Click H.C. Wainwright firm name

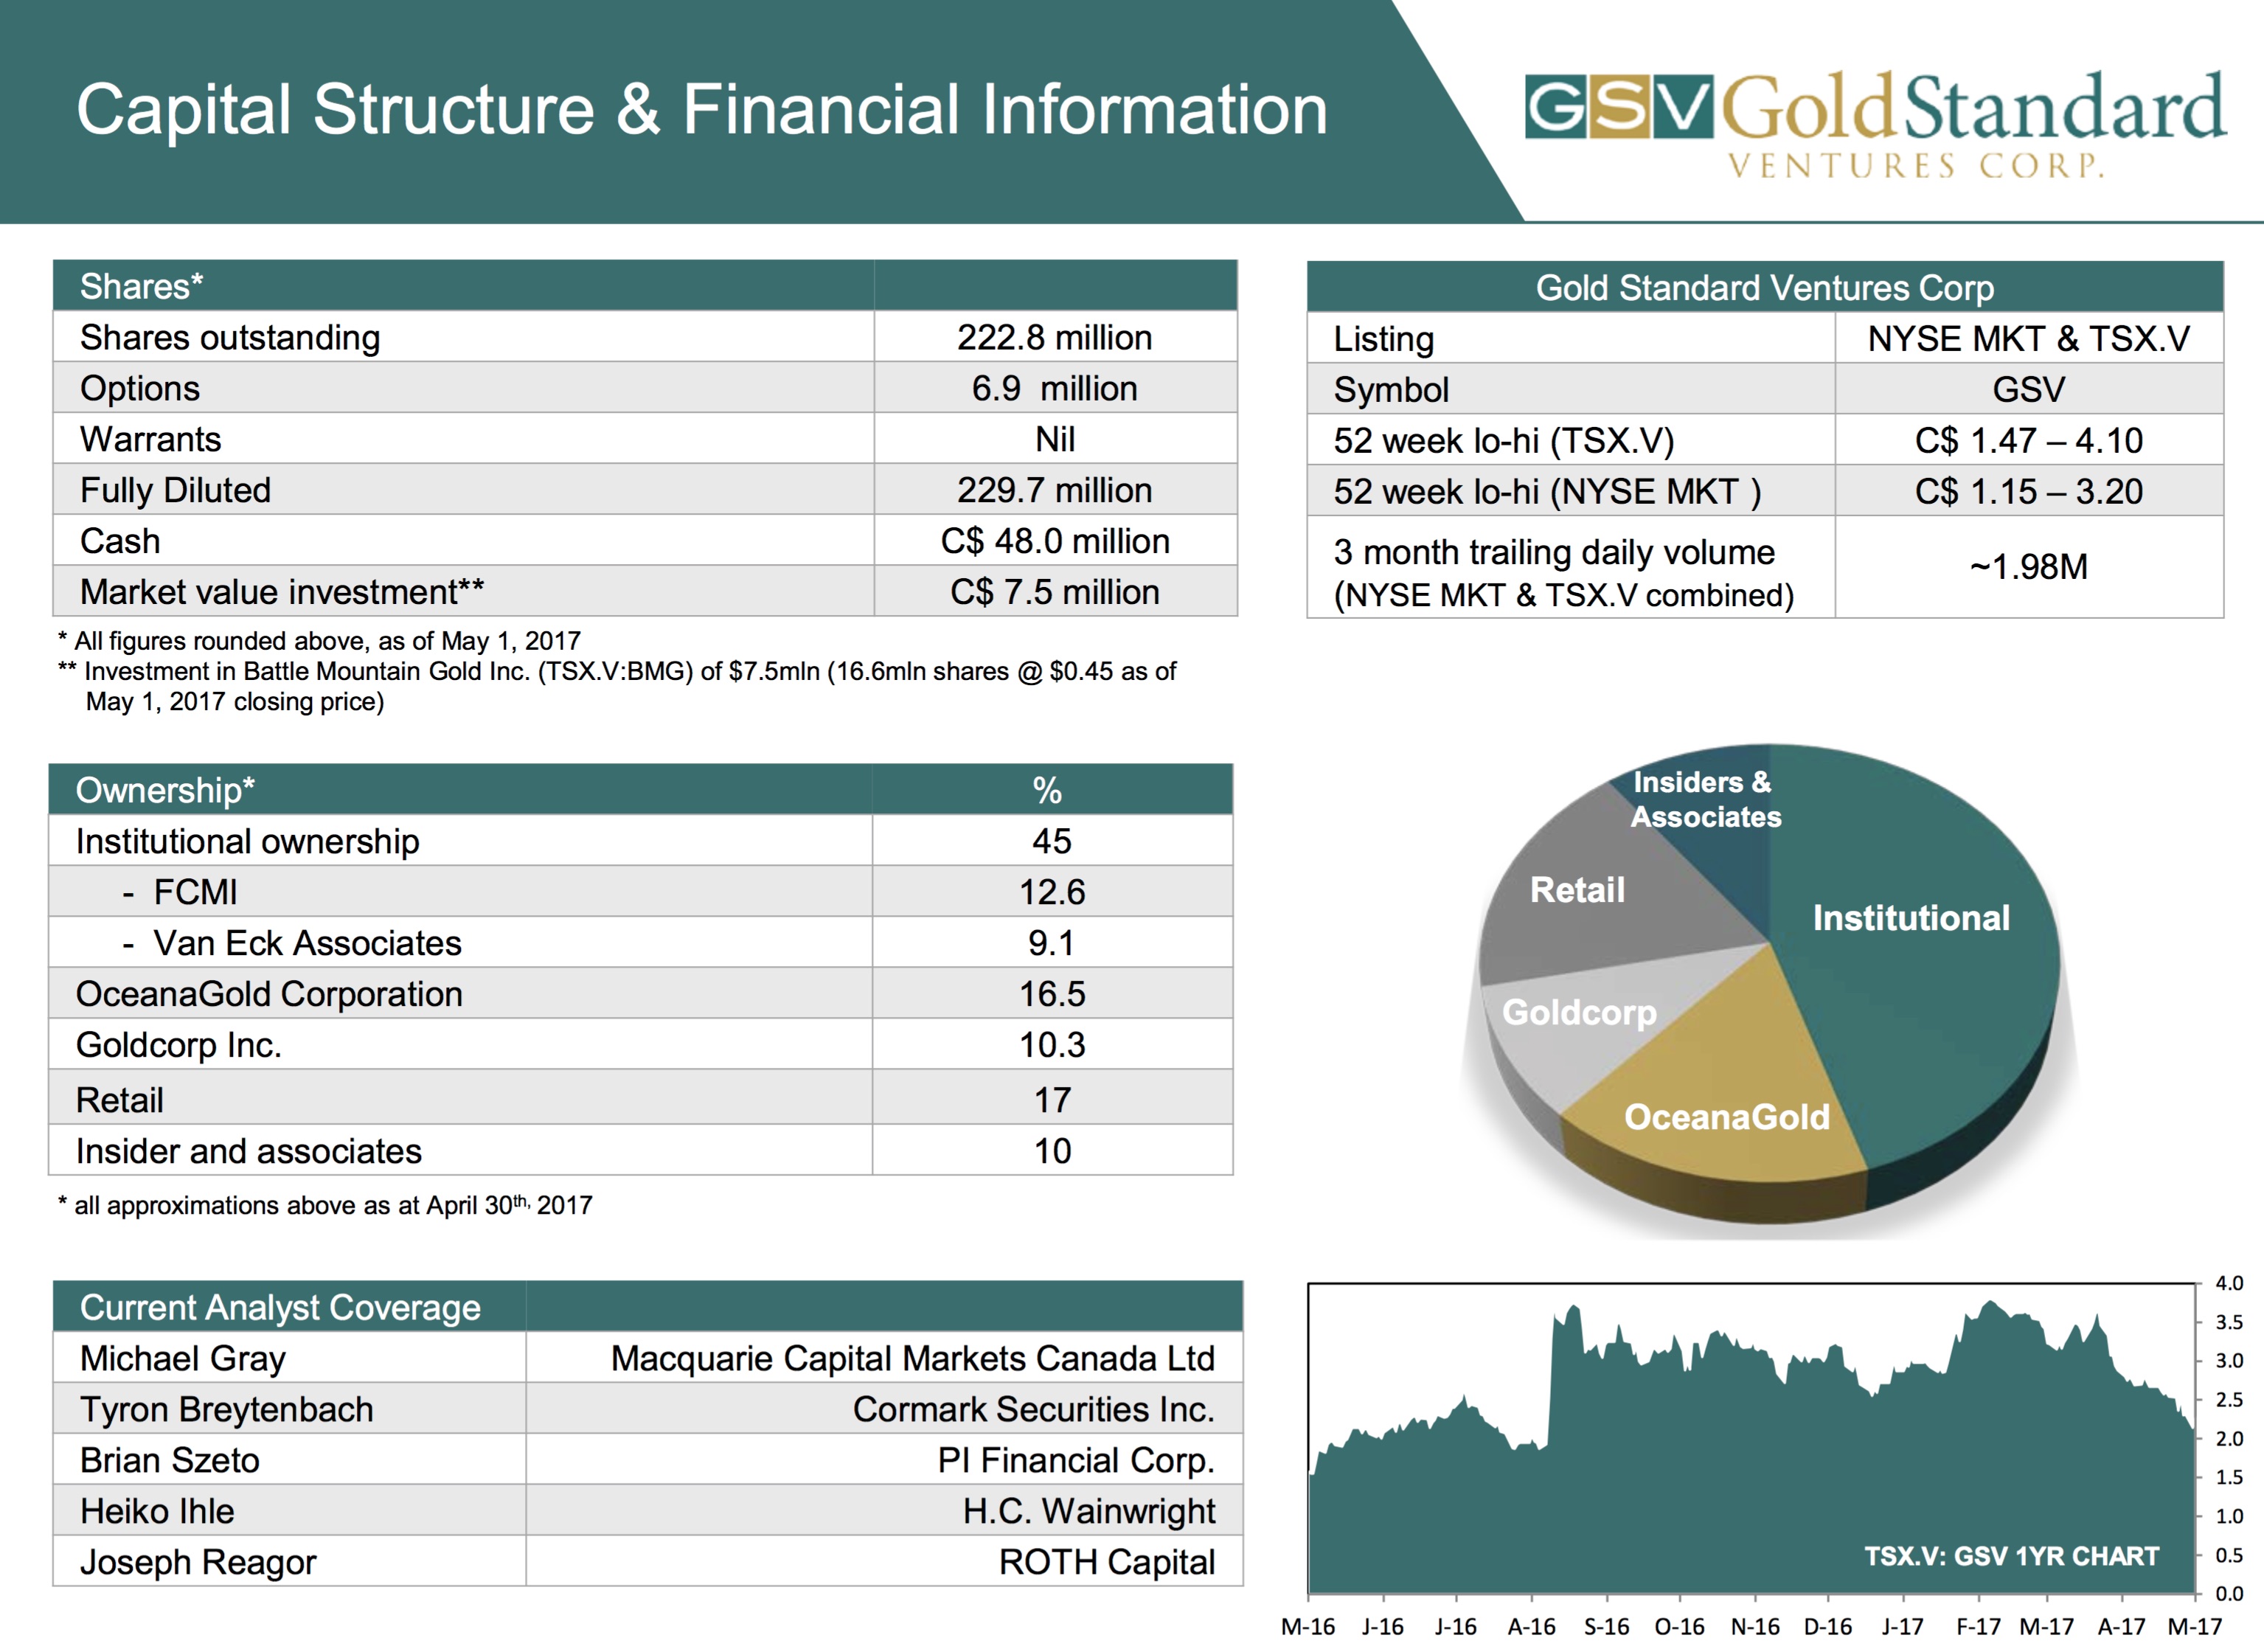[1088, 1511]
